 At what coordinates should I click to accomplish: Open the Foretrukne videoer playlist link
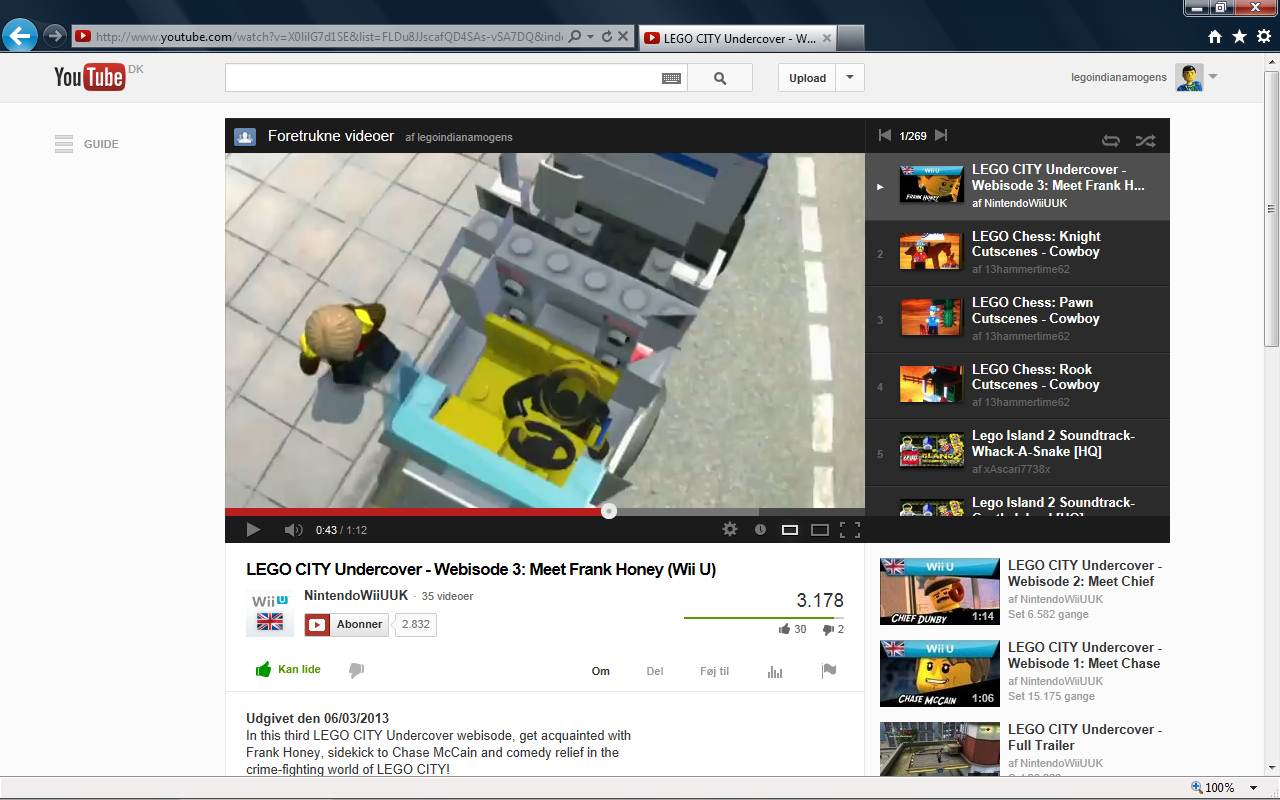(x=331, y=136)
